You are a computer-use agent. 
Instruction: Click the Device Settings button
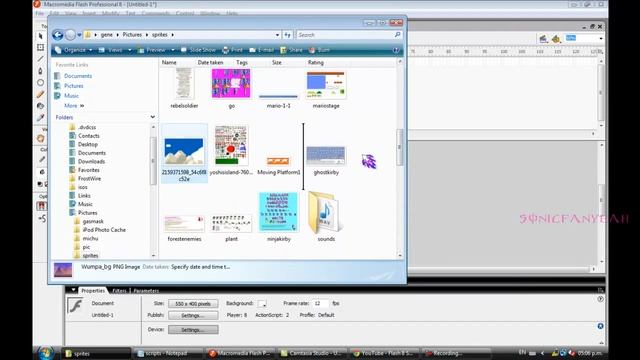pos(193,329)
